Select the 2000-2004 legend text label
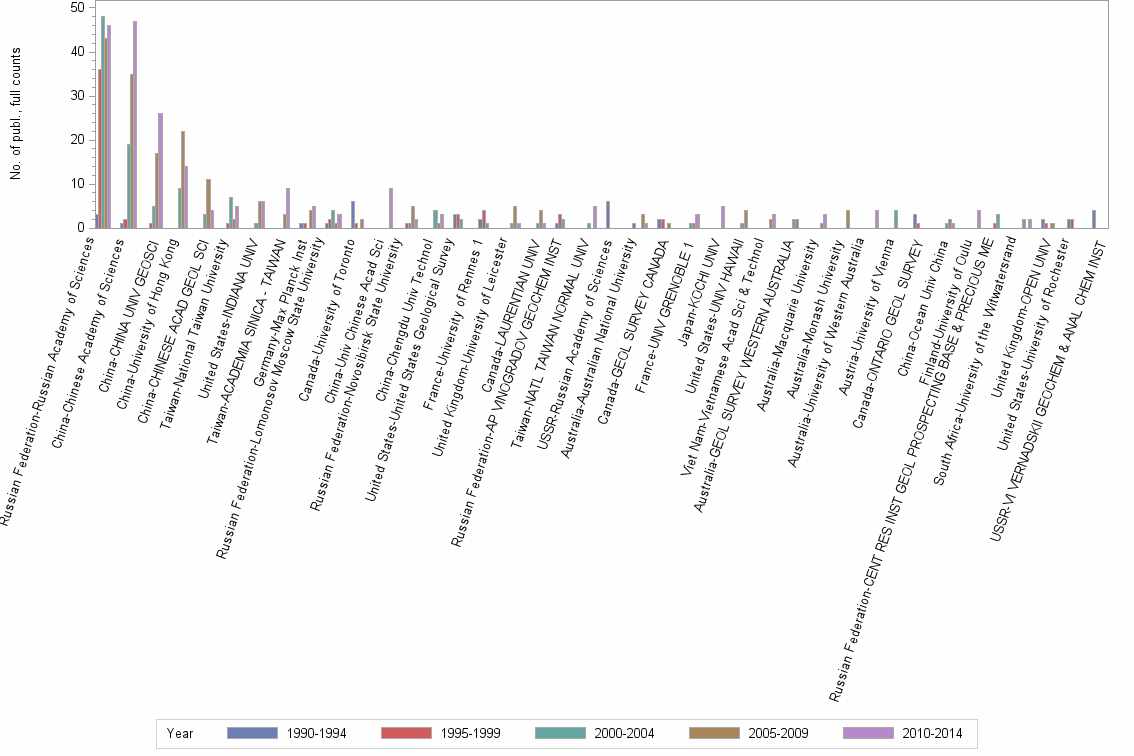This screenshot has width=1134, height=756. [x=624, y=733]
